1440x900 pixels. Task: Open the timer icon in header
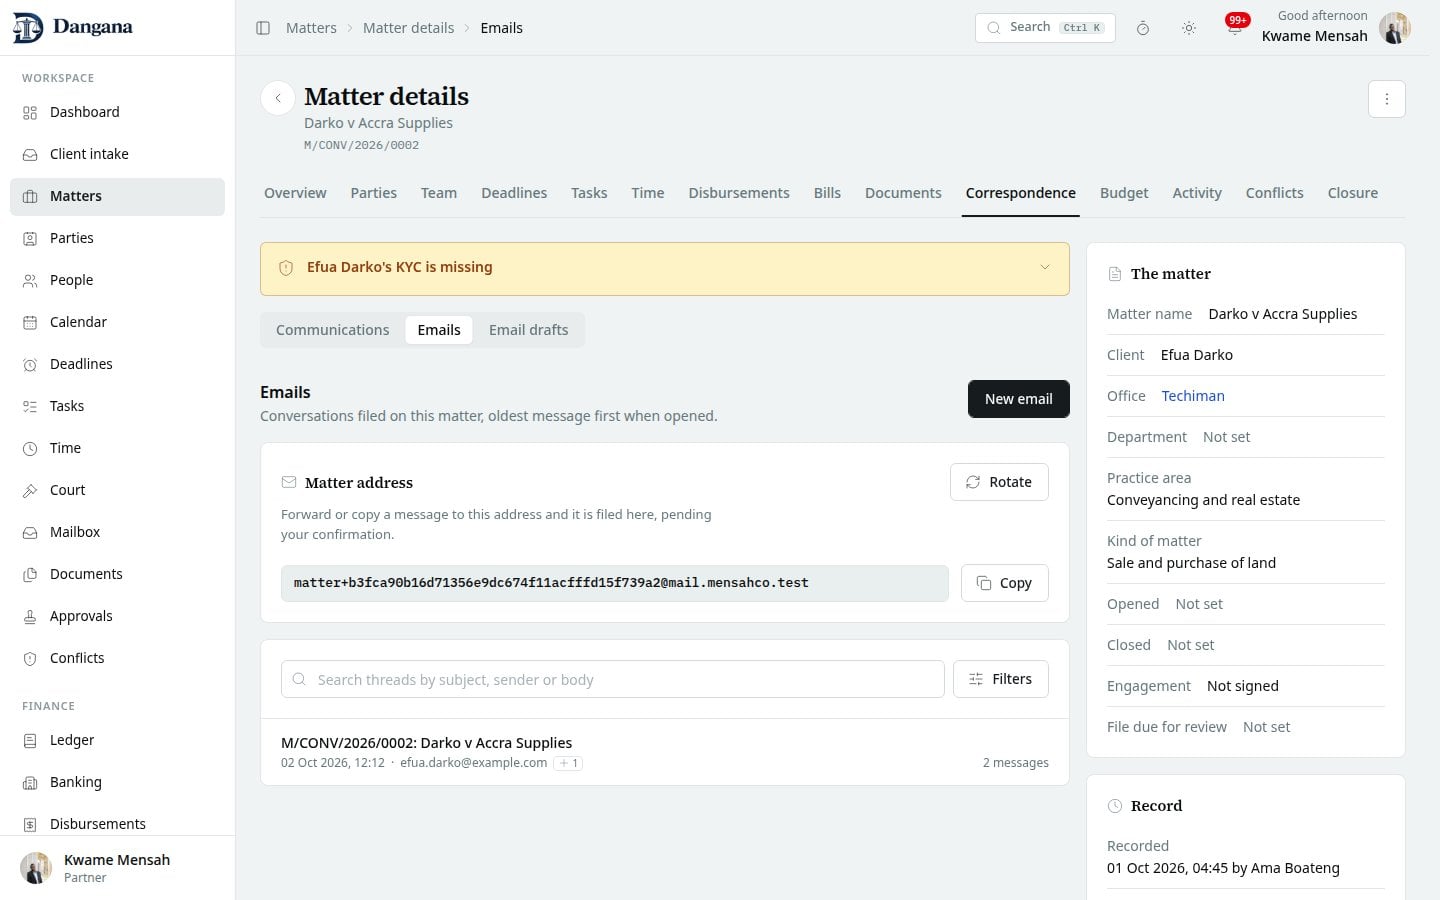point(1143,28)
